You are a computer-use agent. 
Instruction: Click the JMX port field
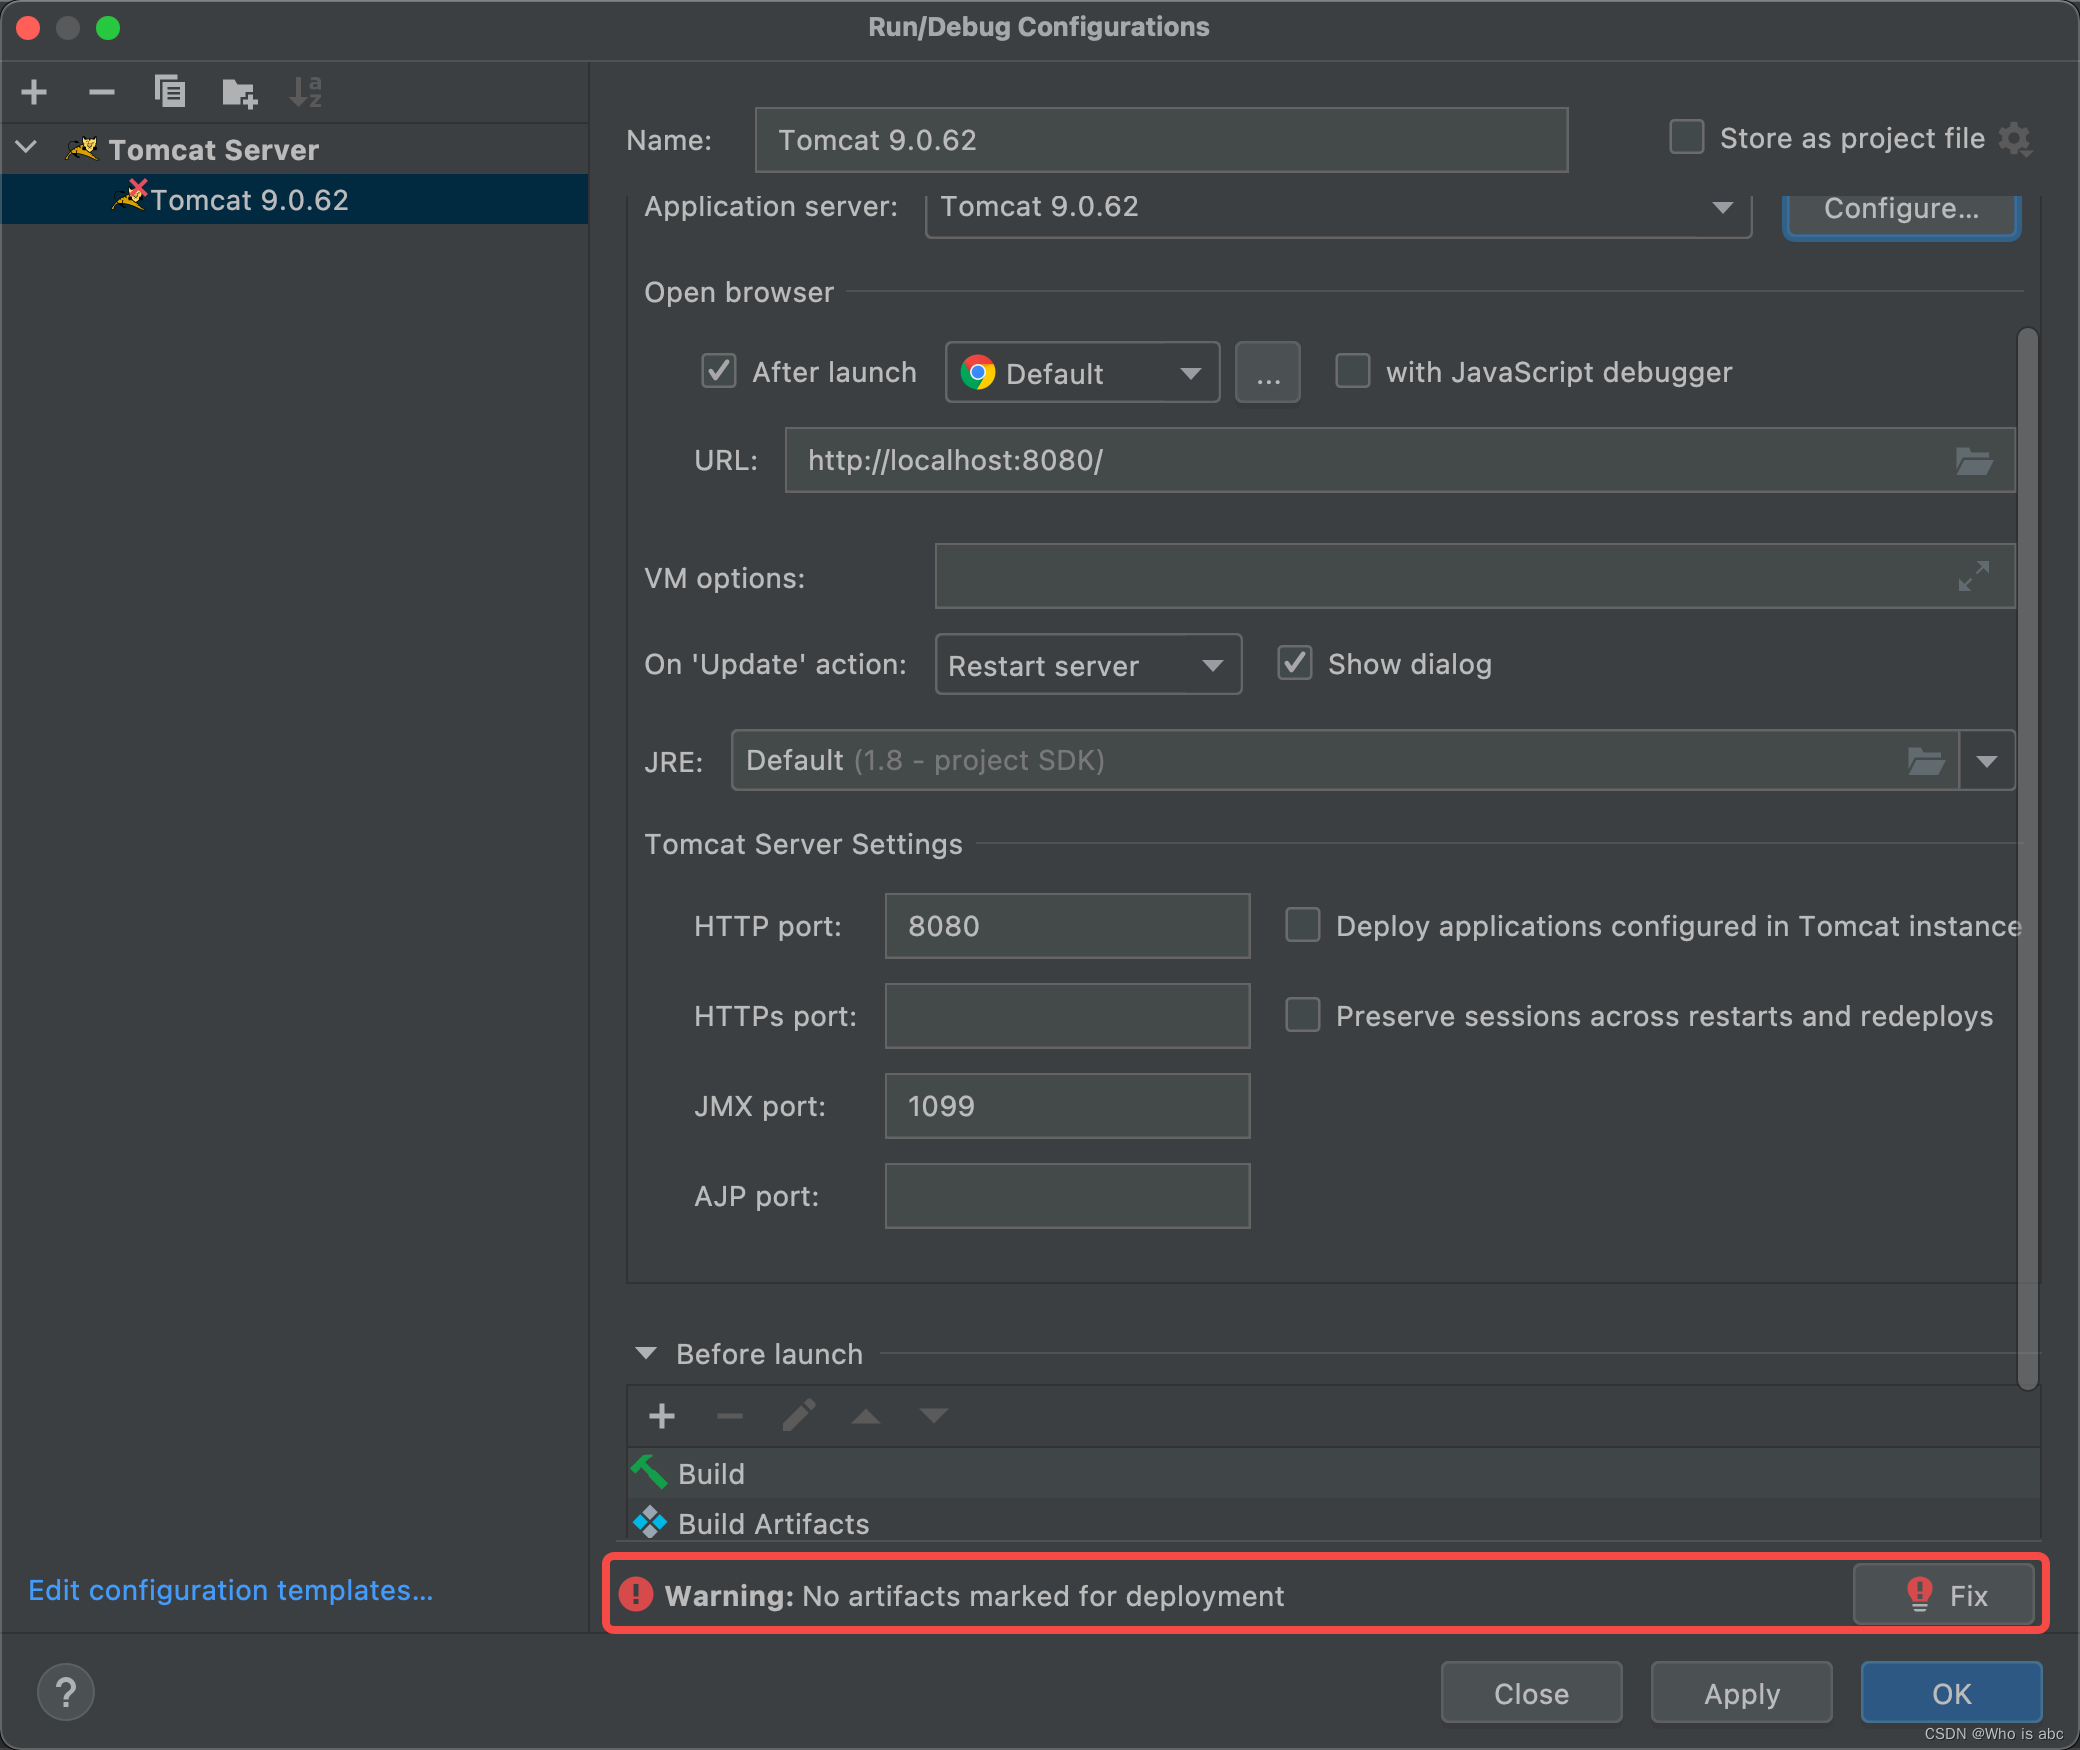[1067, 1106]
